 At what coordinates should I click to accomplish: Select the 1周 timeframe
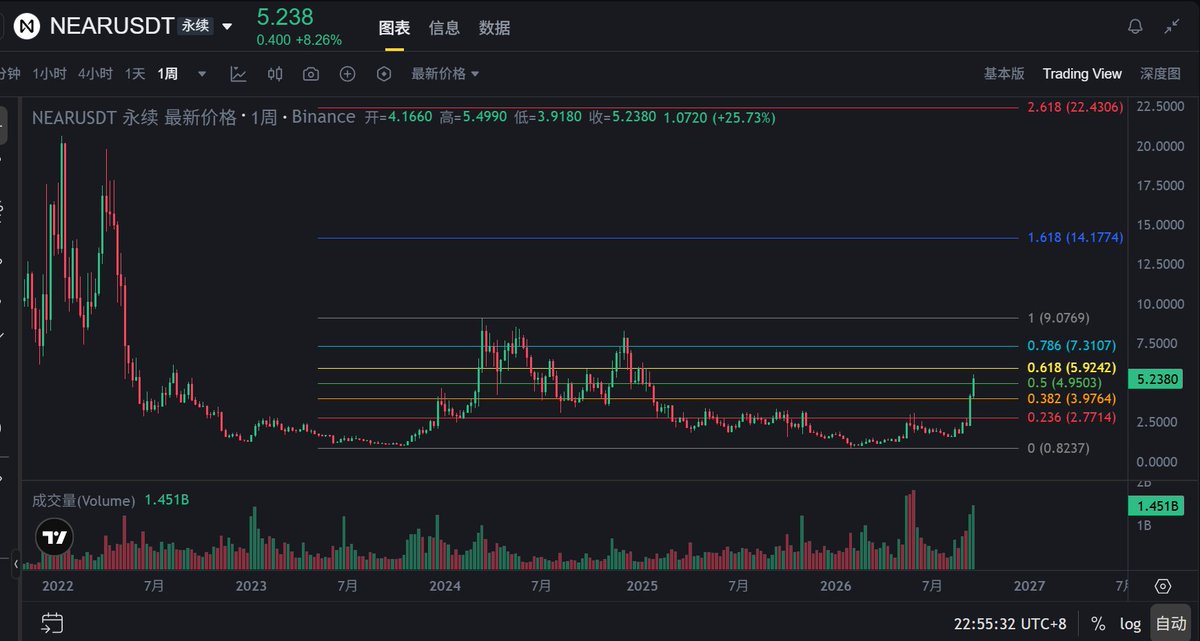[x=168, y=73]
